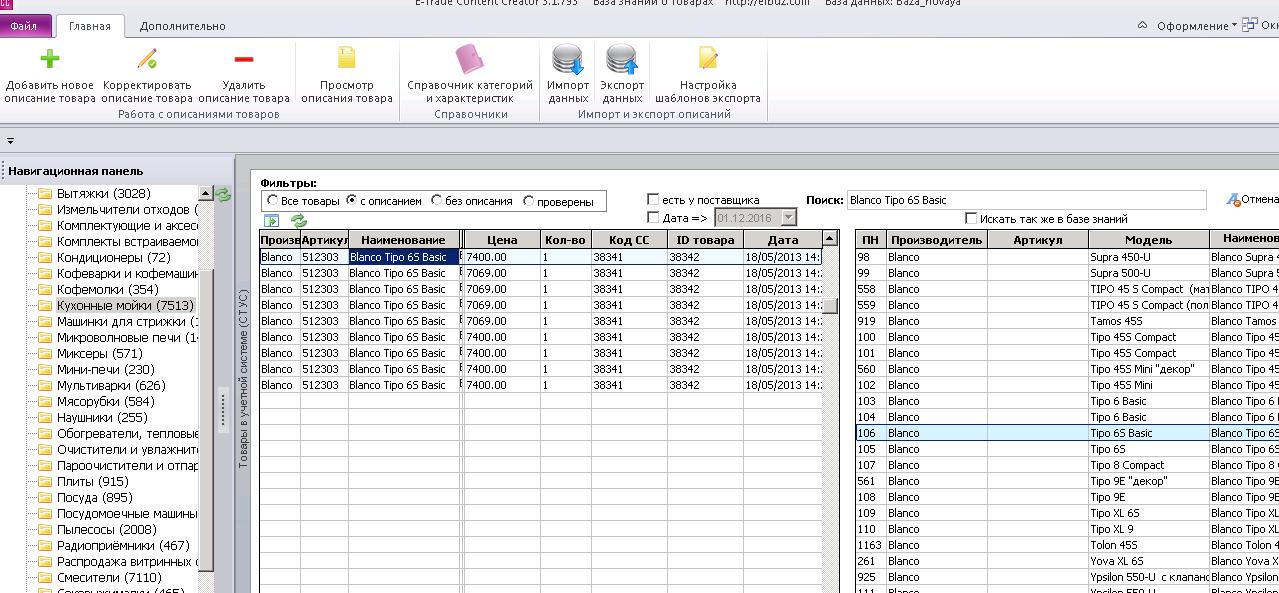Sort by the Код СС column header

coord(628,240)
